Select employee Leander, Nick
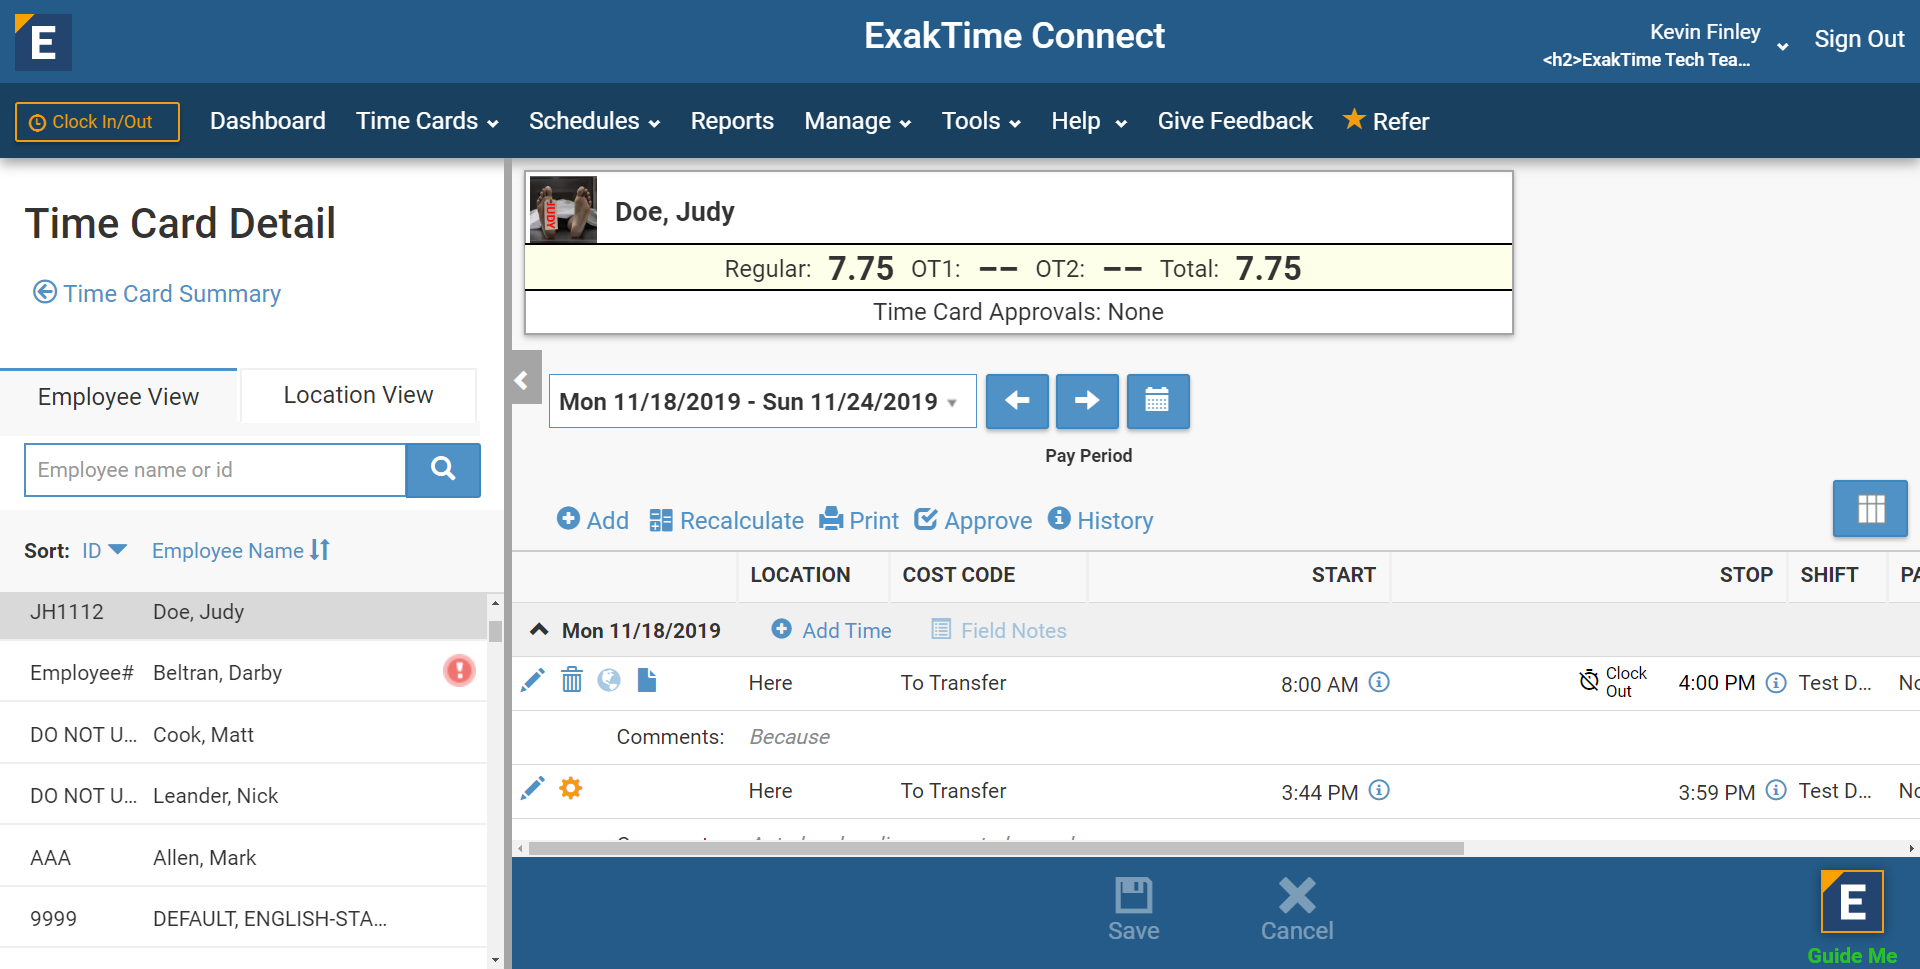Screen dimensions: 1920x969 244,796
